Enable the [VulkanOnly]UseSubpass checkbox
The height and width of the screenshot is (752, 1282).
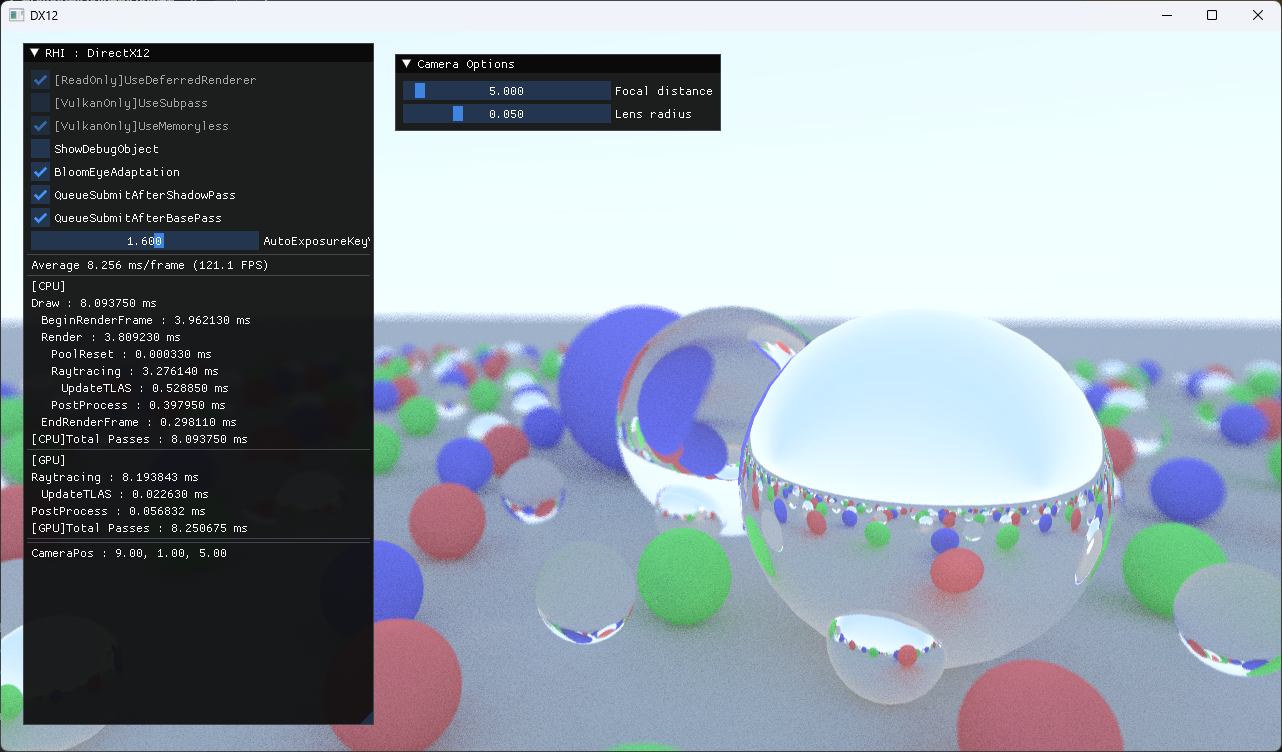pyautogui.click(x=40, y=103)
